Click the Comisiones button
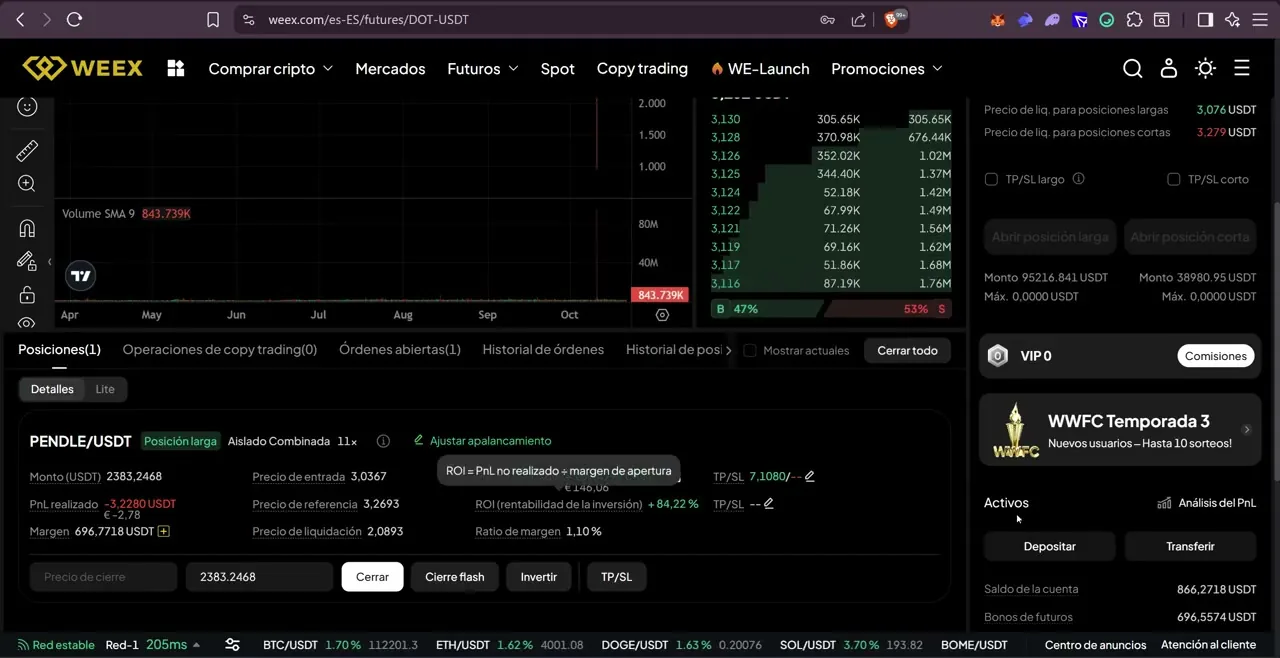The width and height of the screenshot is (1280, 658). [x=1216, y=356]
